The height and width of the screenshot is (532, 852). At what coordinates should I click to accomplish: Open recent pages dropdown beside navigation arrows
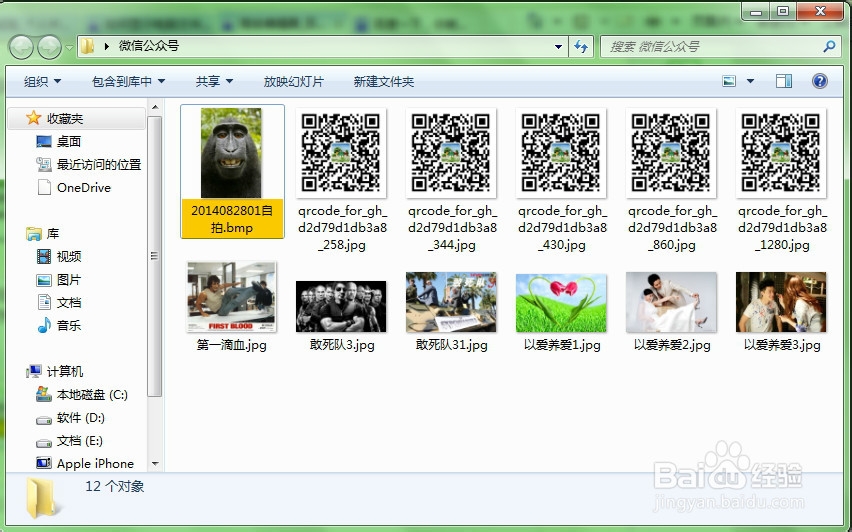69,47
